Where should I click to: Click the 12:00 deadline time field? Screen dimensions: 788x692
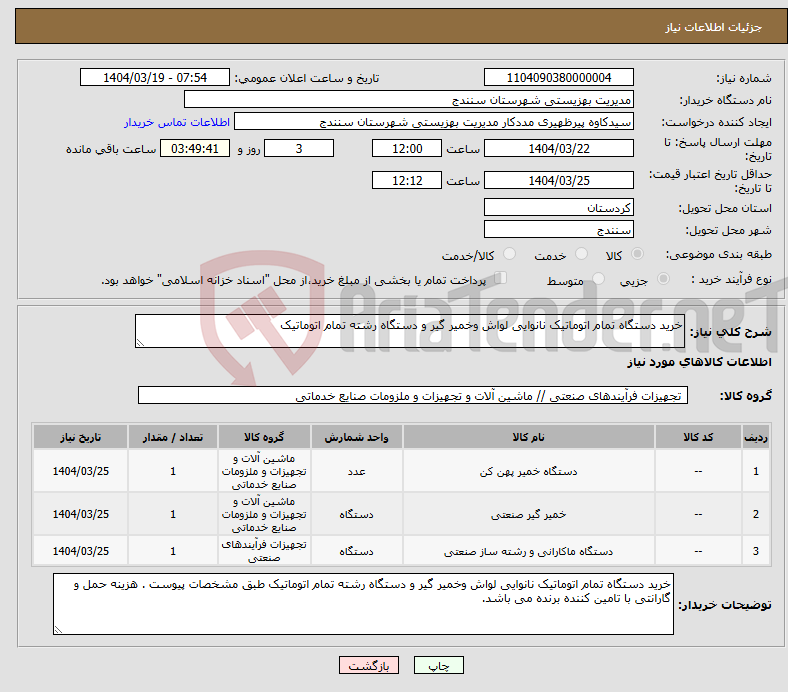click(x=407, y=148)
